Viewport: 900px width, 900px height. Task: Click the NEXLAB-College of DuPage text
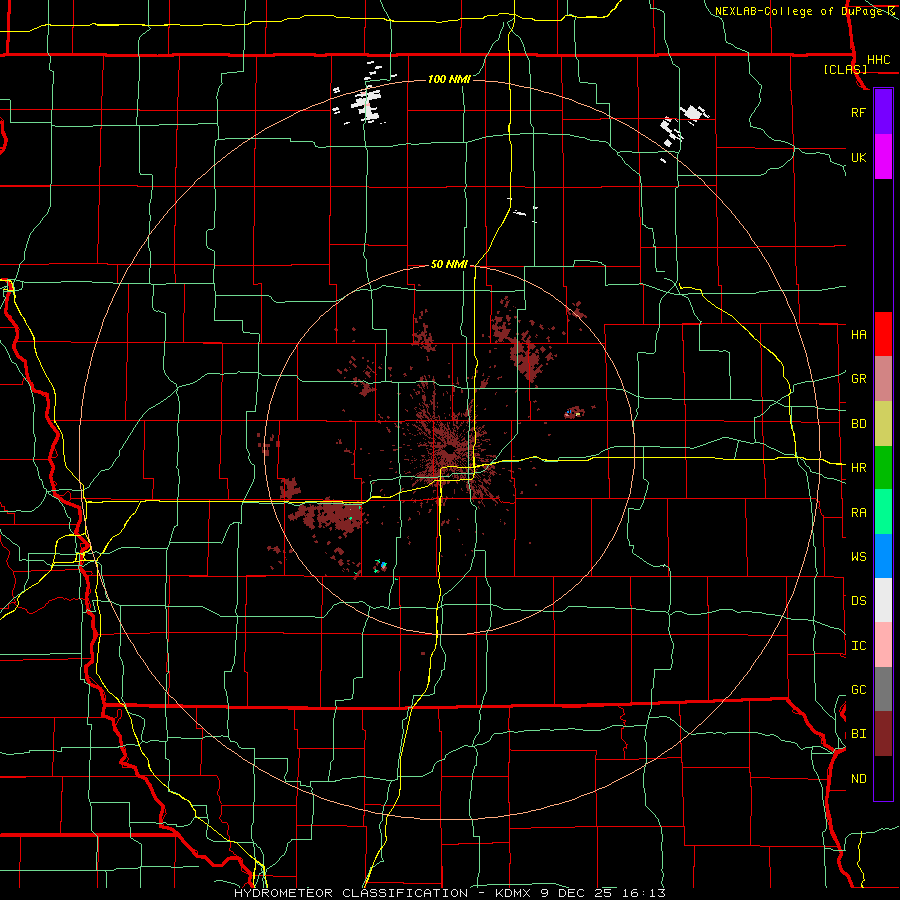coord(799,11)
